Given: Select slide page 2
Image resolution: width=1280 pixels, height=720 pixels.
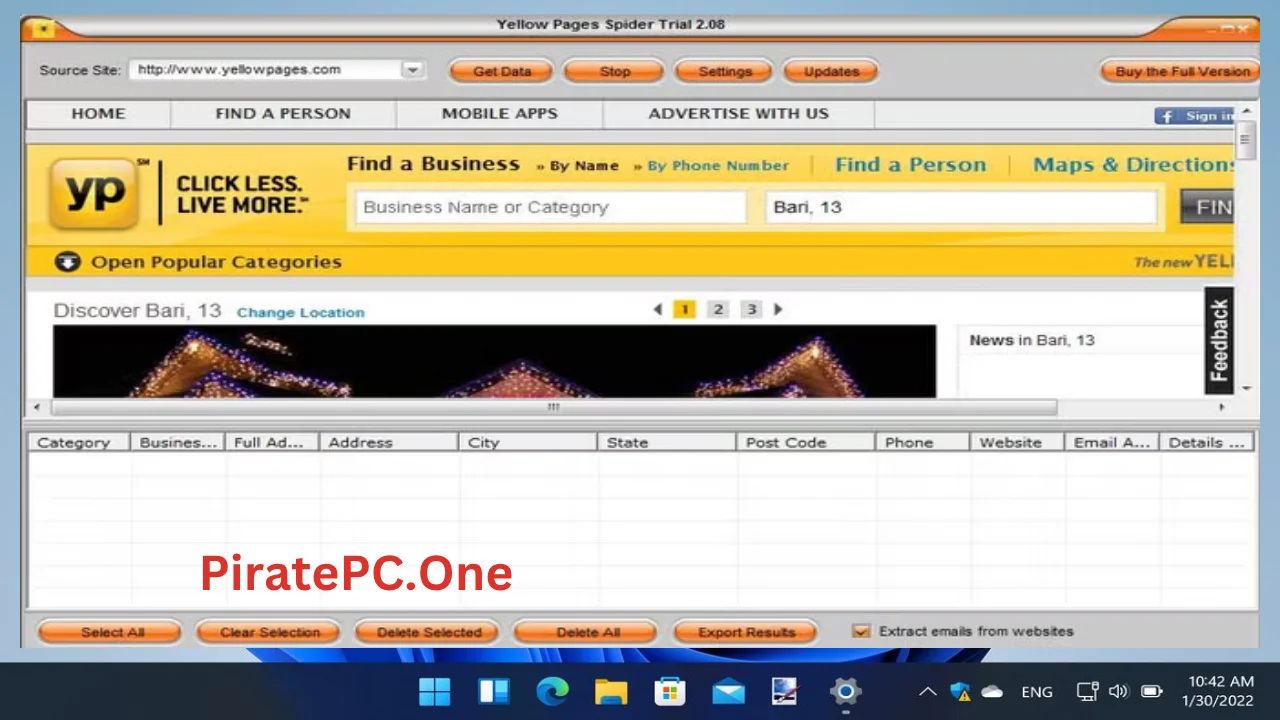Looking at the screenshot, I should [718, 309].
